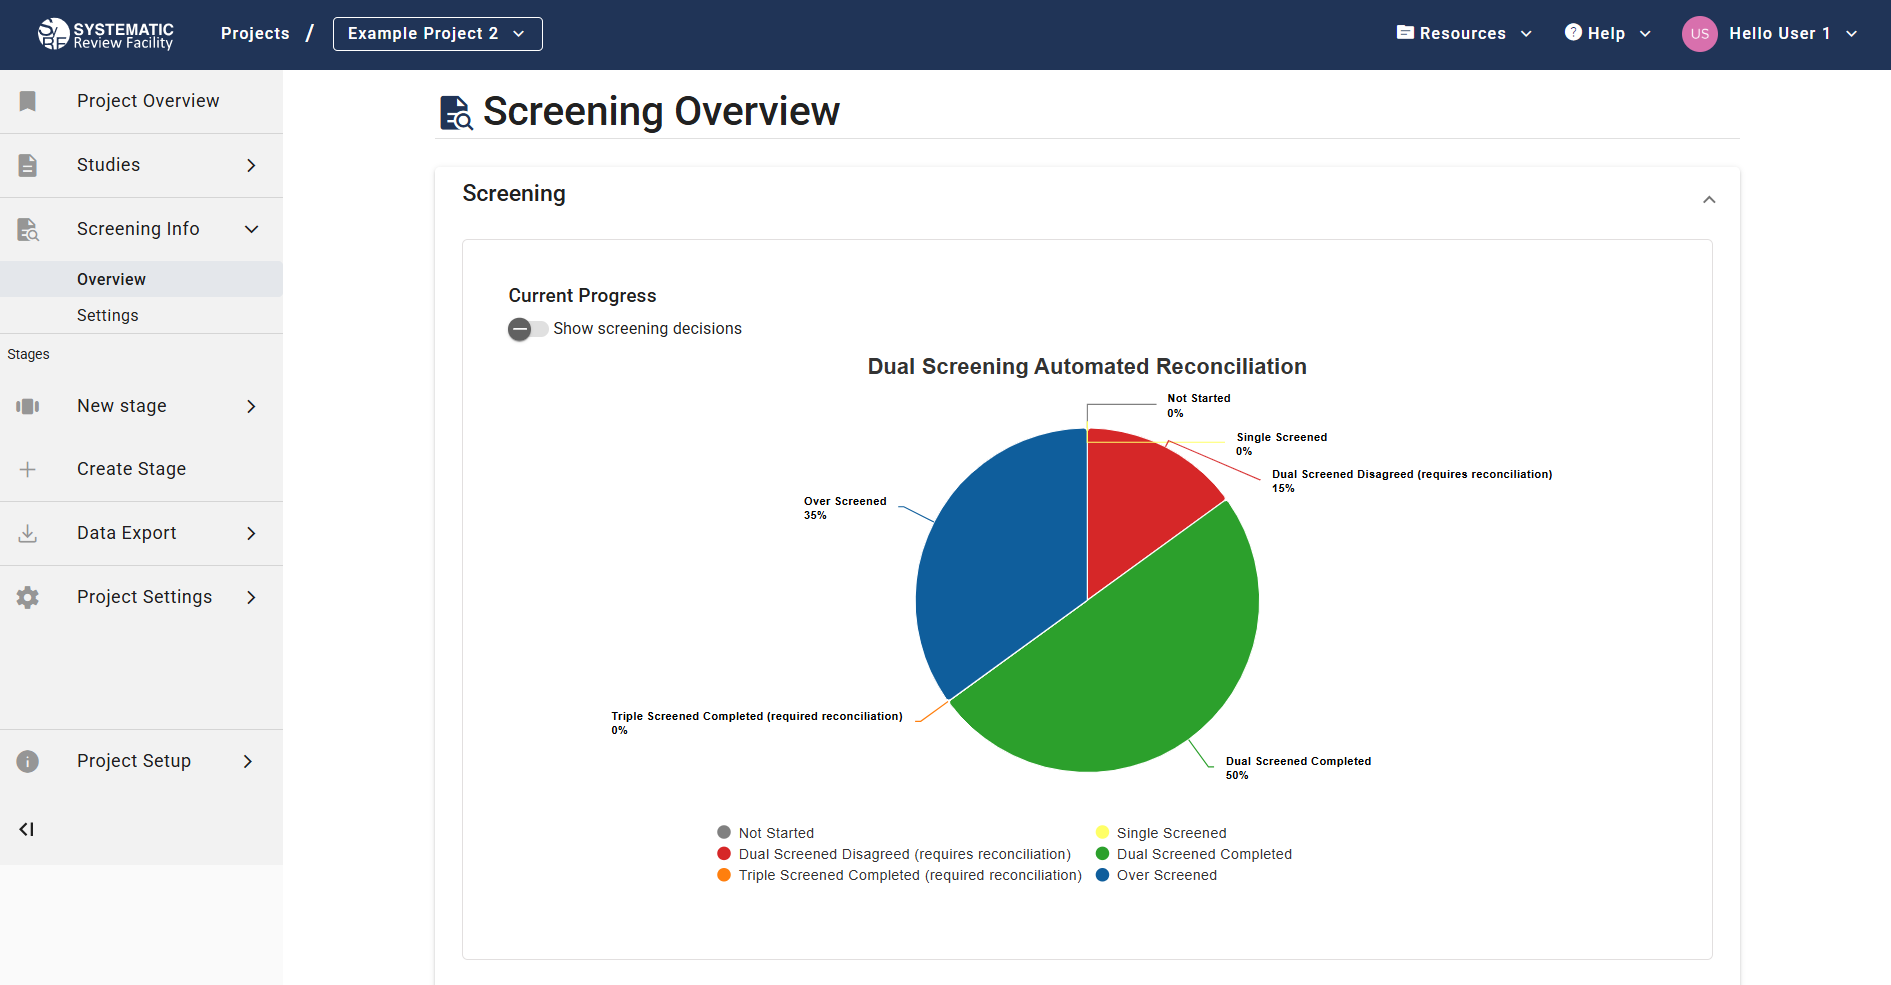Click the Project Setup info icon
This screenshot has width=1891, height=985.
pyautogui.click(x=28, y=761)
